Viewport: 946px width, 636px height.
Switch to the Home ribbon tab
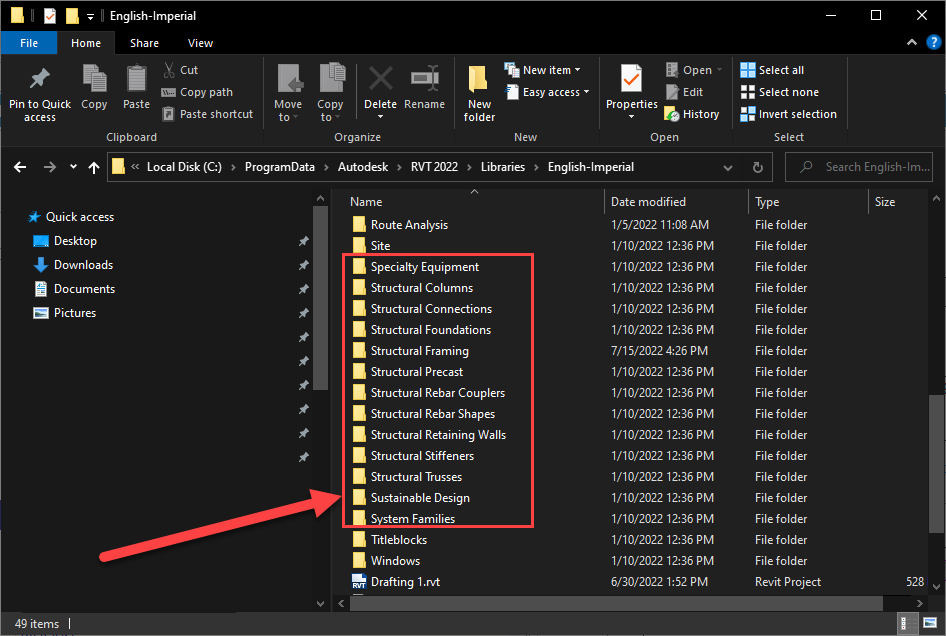pyautogui.click(x=86, y=43)
